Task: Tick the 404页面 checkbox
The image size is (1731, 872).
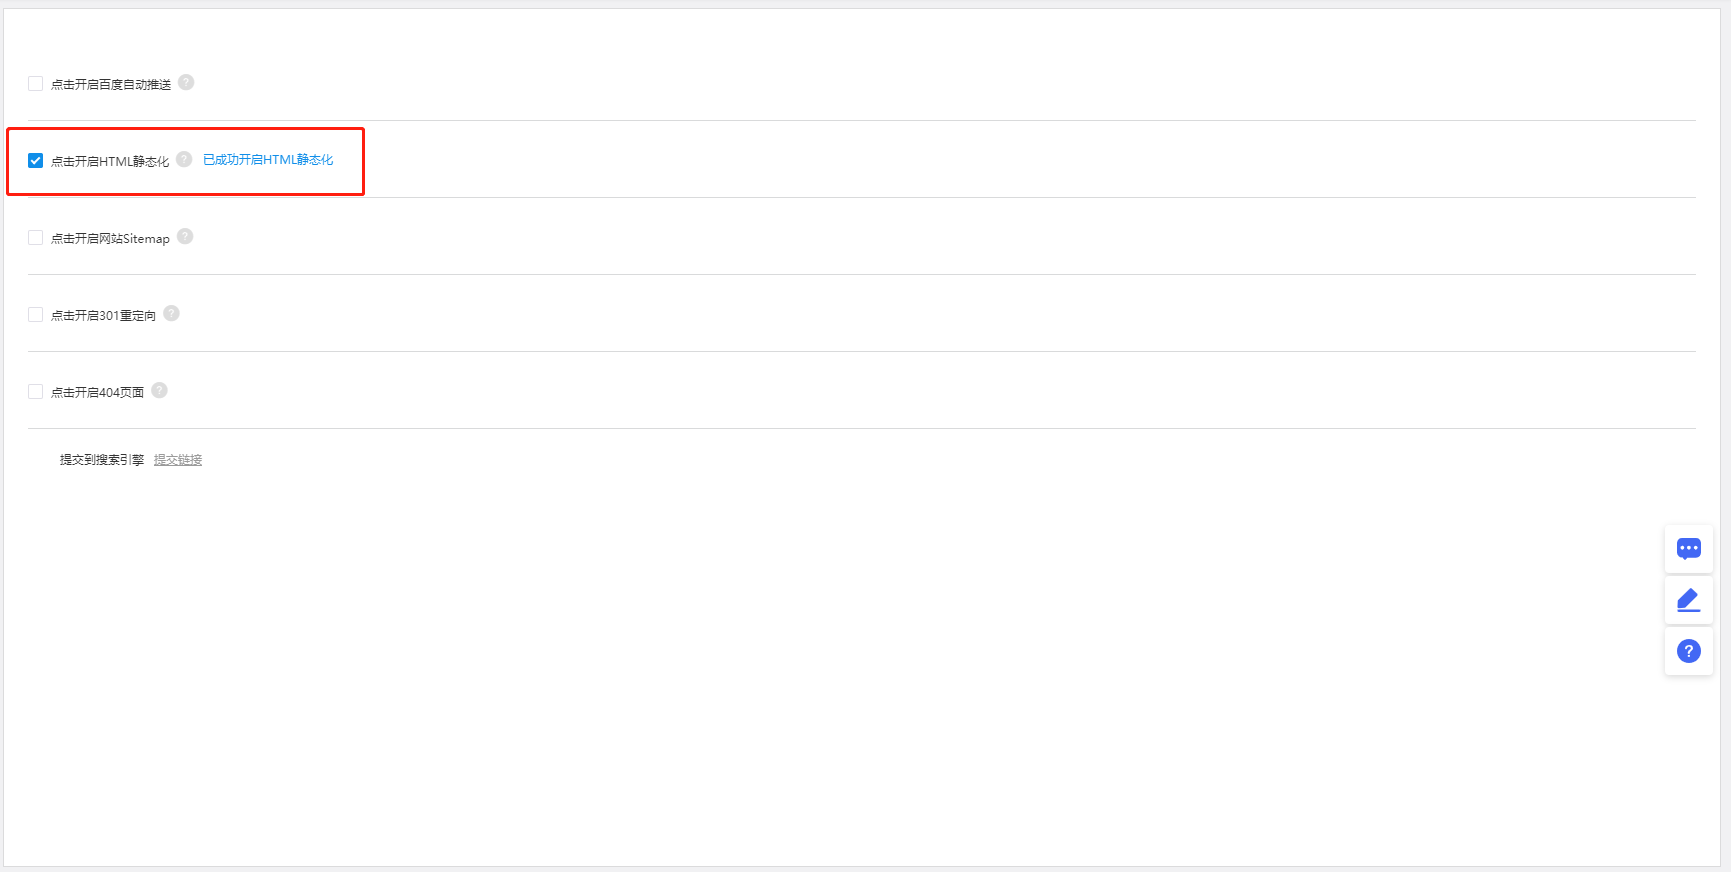Action: pos(36,392)
